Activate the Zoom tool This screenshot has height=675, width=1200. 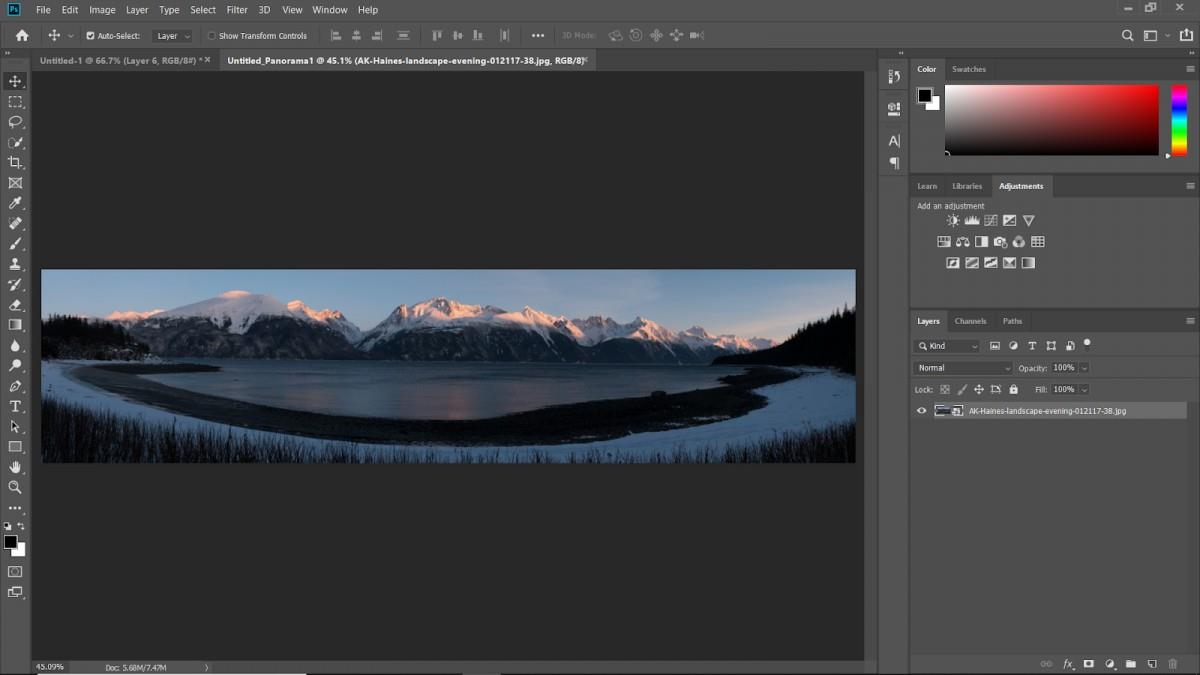[x=15, y=487]
